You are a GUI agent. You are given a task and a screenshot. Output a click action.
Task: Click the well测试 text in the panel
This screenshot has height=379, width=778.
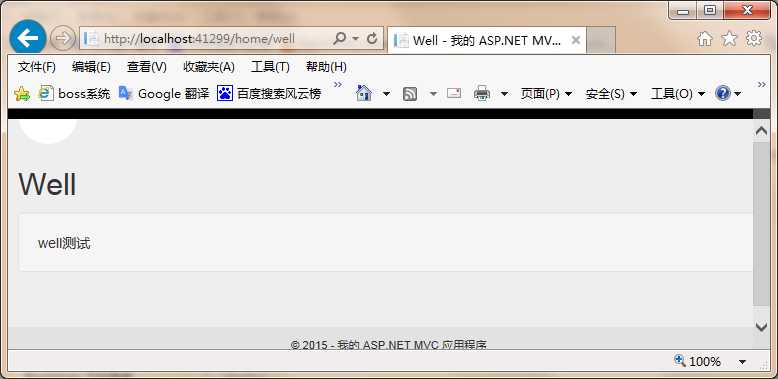[x=65, y=244]
